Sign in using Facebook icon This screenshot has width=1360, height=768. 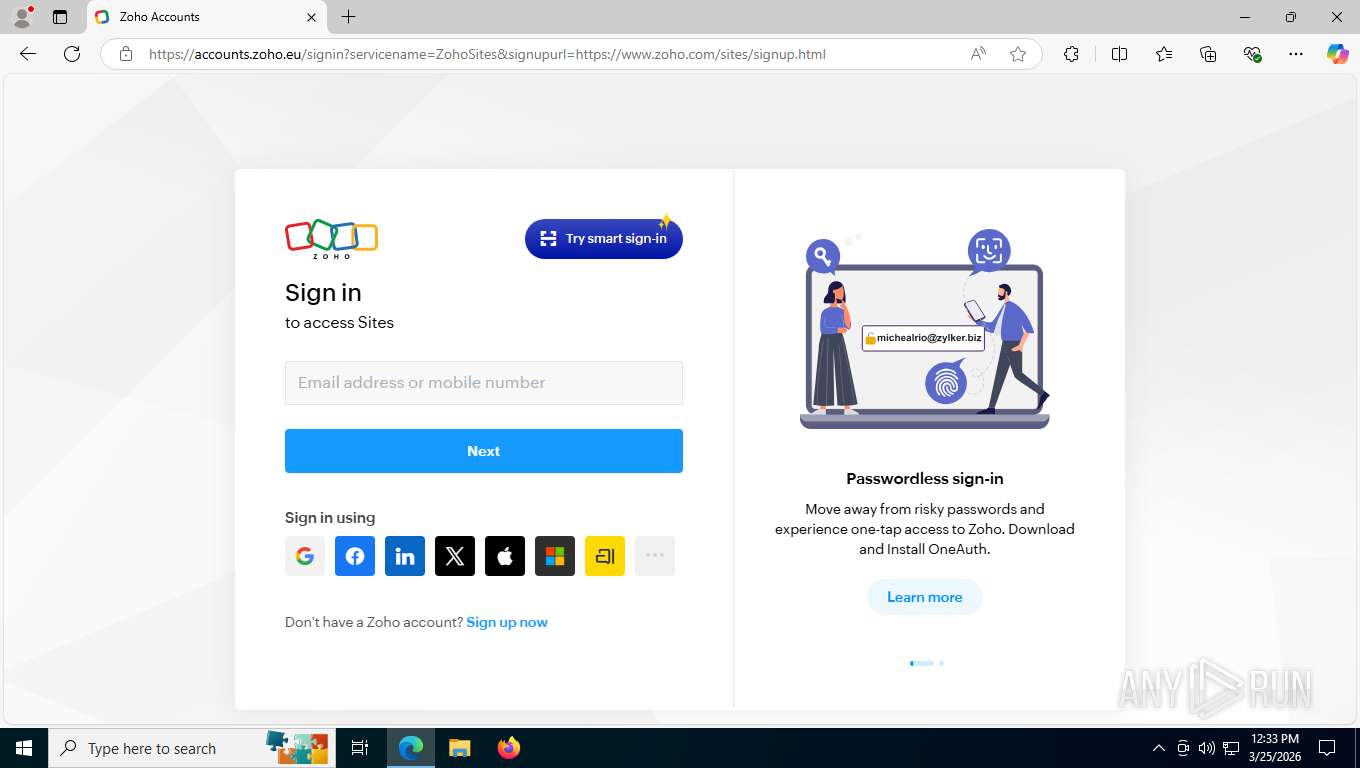tap(355, 556)
